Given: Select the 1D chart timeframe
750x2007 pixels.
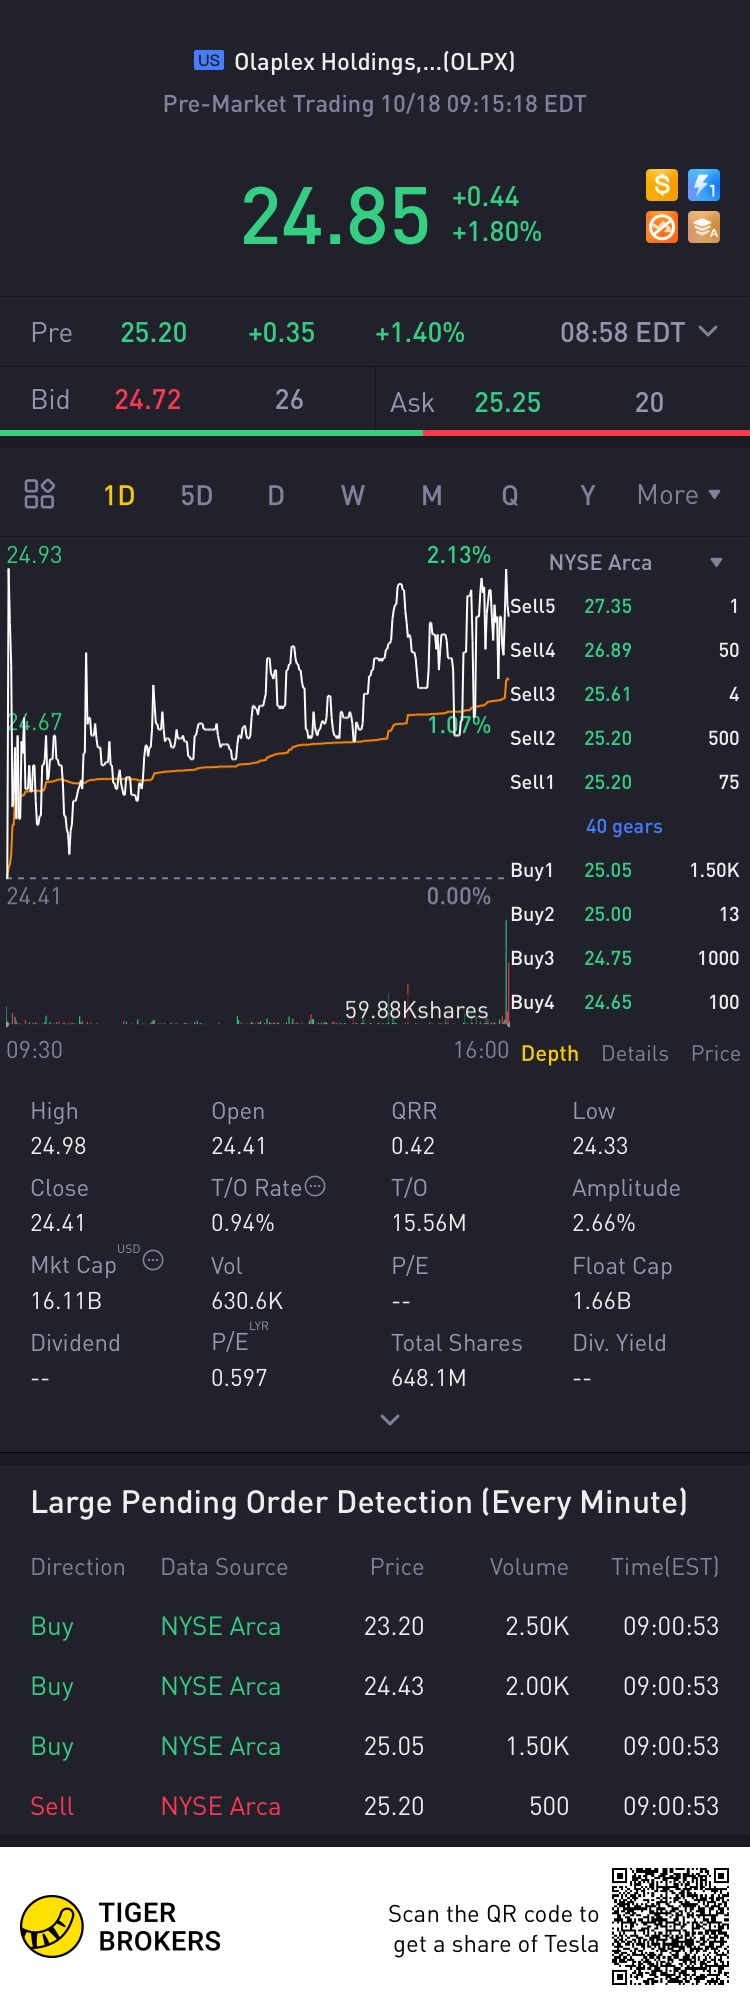Looking at the screenshot, I should [x=119, y=495].
